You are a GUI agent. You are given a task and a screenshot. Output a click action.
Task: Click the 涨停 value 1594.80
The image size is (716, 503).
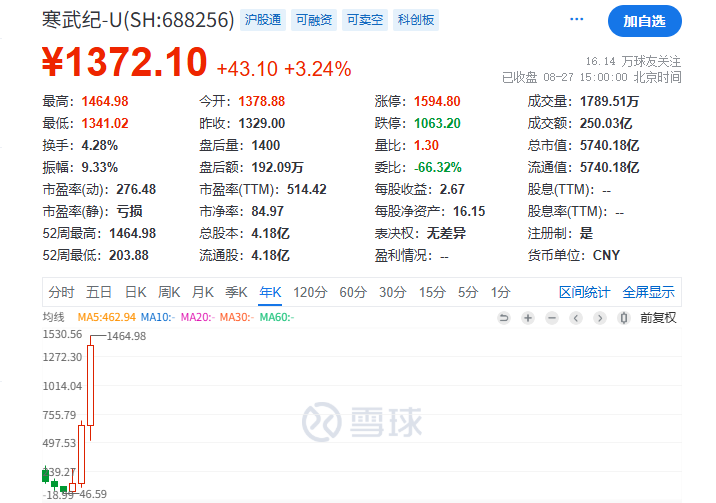437,101
